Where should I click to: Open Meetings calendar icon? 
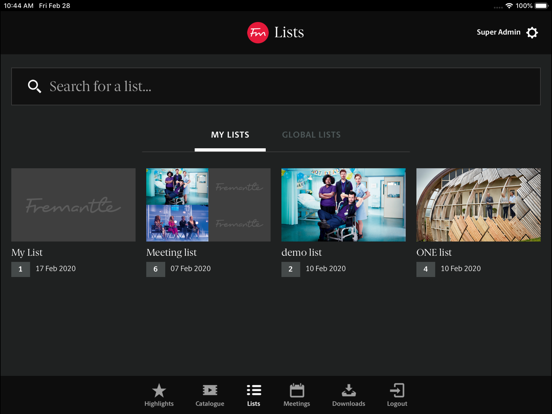click(x=297, y=390)
